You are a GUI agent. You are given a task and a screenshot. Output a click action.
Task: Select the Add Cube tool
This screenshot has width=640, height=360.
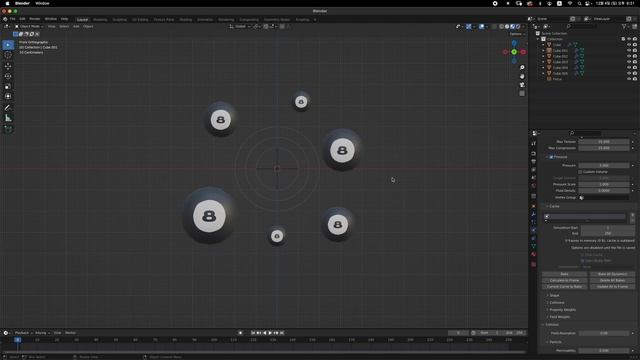[8, 129]
